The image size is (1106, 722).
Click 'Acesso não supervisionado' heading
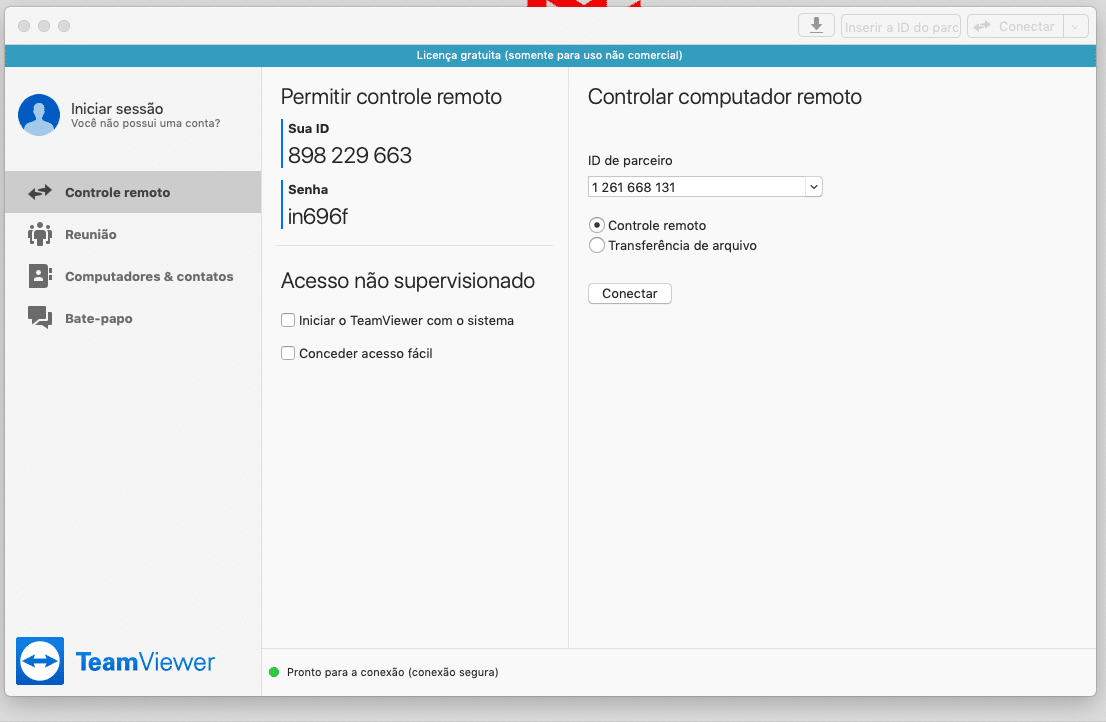pyautogui.click(x=408, y=281)
